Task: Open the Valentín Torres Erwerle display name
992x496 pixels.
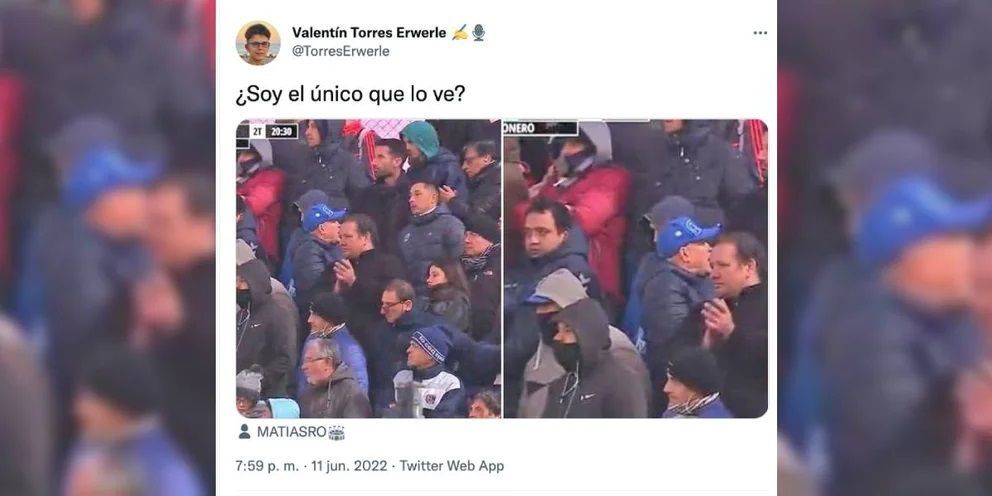Action: [369, 32]
